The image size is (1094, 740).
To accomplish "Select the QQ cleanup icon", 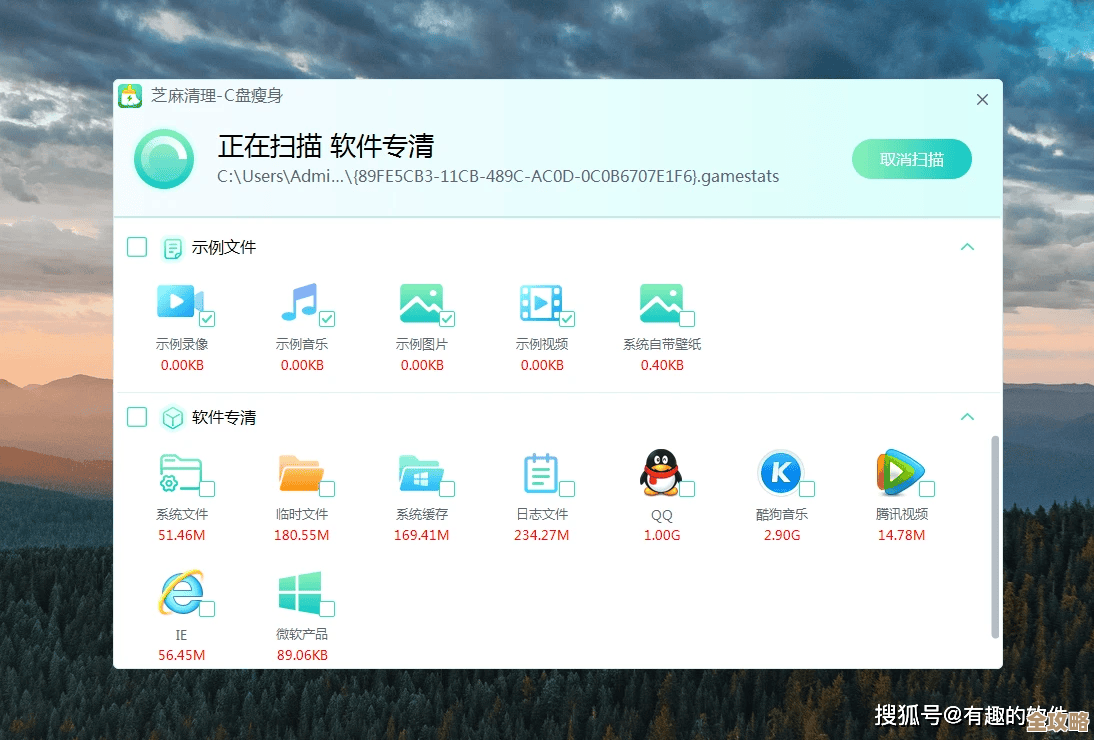I will (x=661, y=473).
